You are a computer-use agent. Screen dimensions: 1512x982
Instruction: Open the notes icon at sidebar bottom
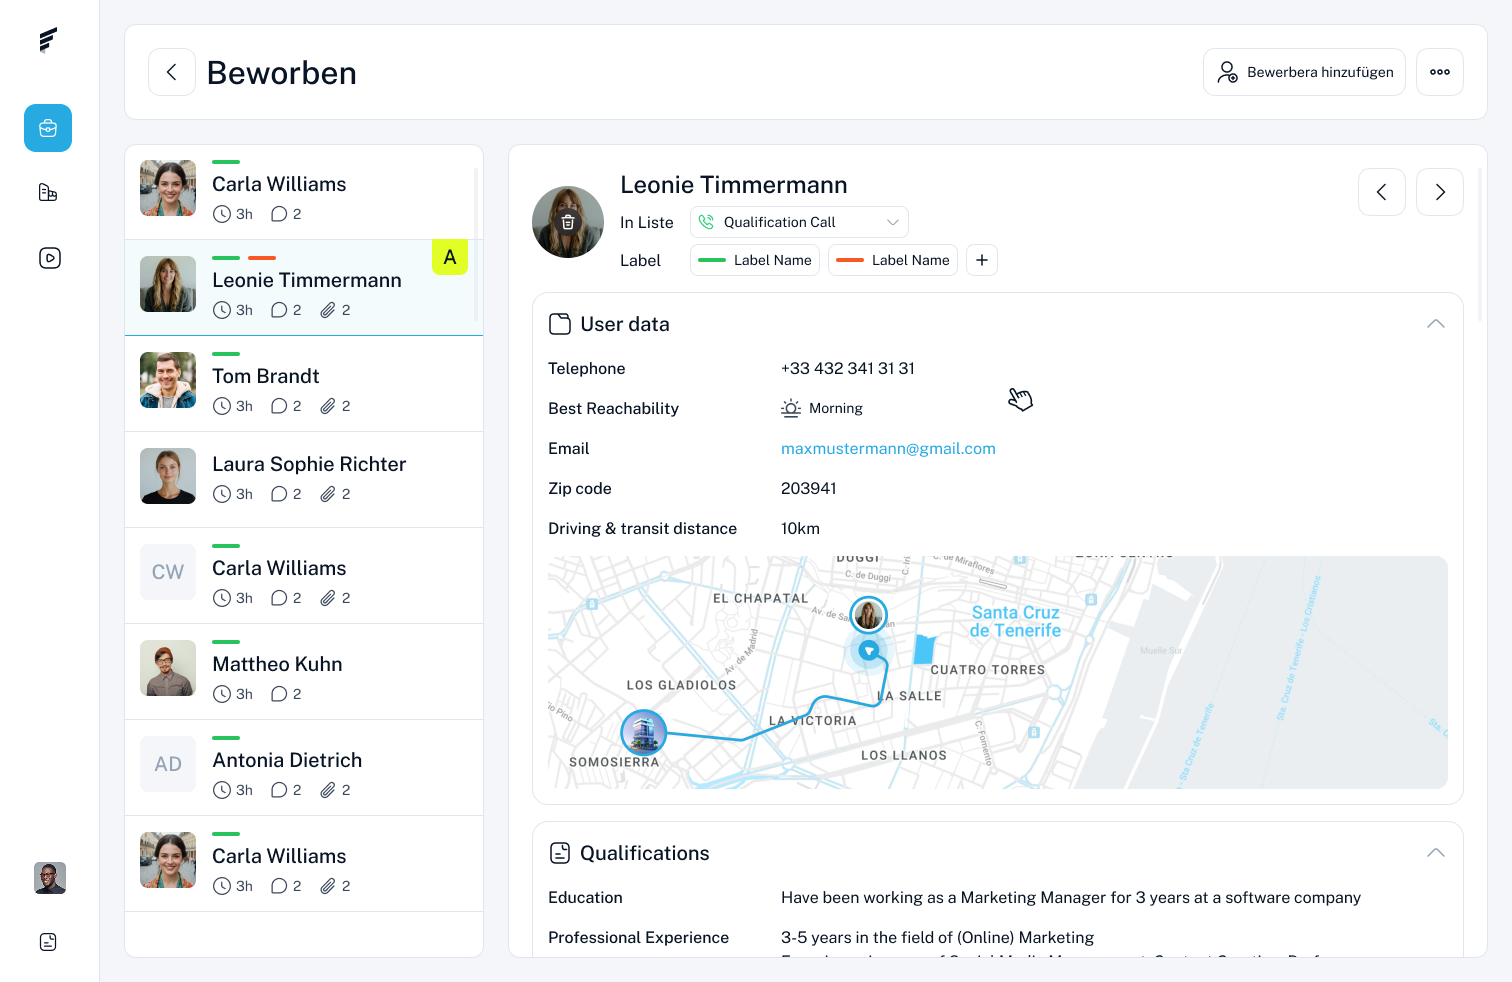click(48, 942)
